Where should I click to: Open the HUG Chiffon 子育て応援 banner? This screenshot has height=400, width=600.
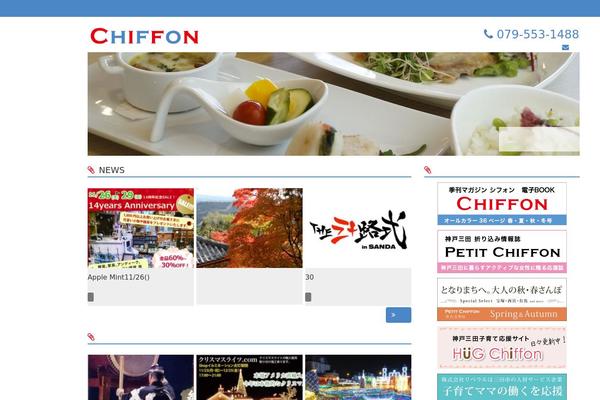click(x=502, y=348)
